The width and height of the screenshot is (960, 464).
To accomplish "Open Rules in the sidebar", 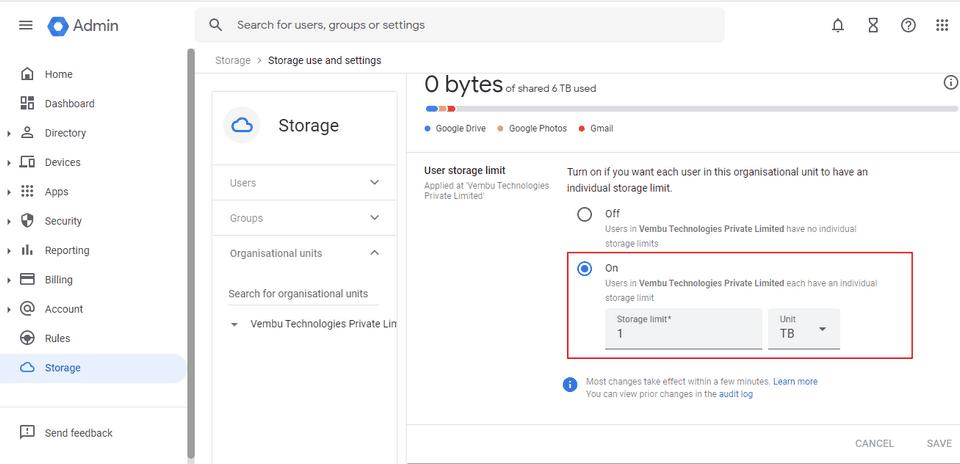I will [x=57, y=339].
